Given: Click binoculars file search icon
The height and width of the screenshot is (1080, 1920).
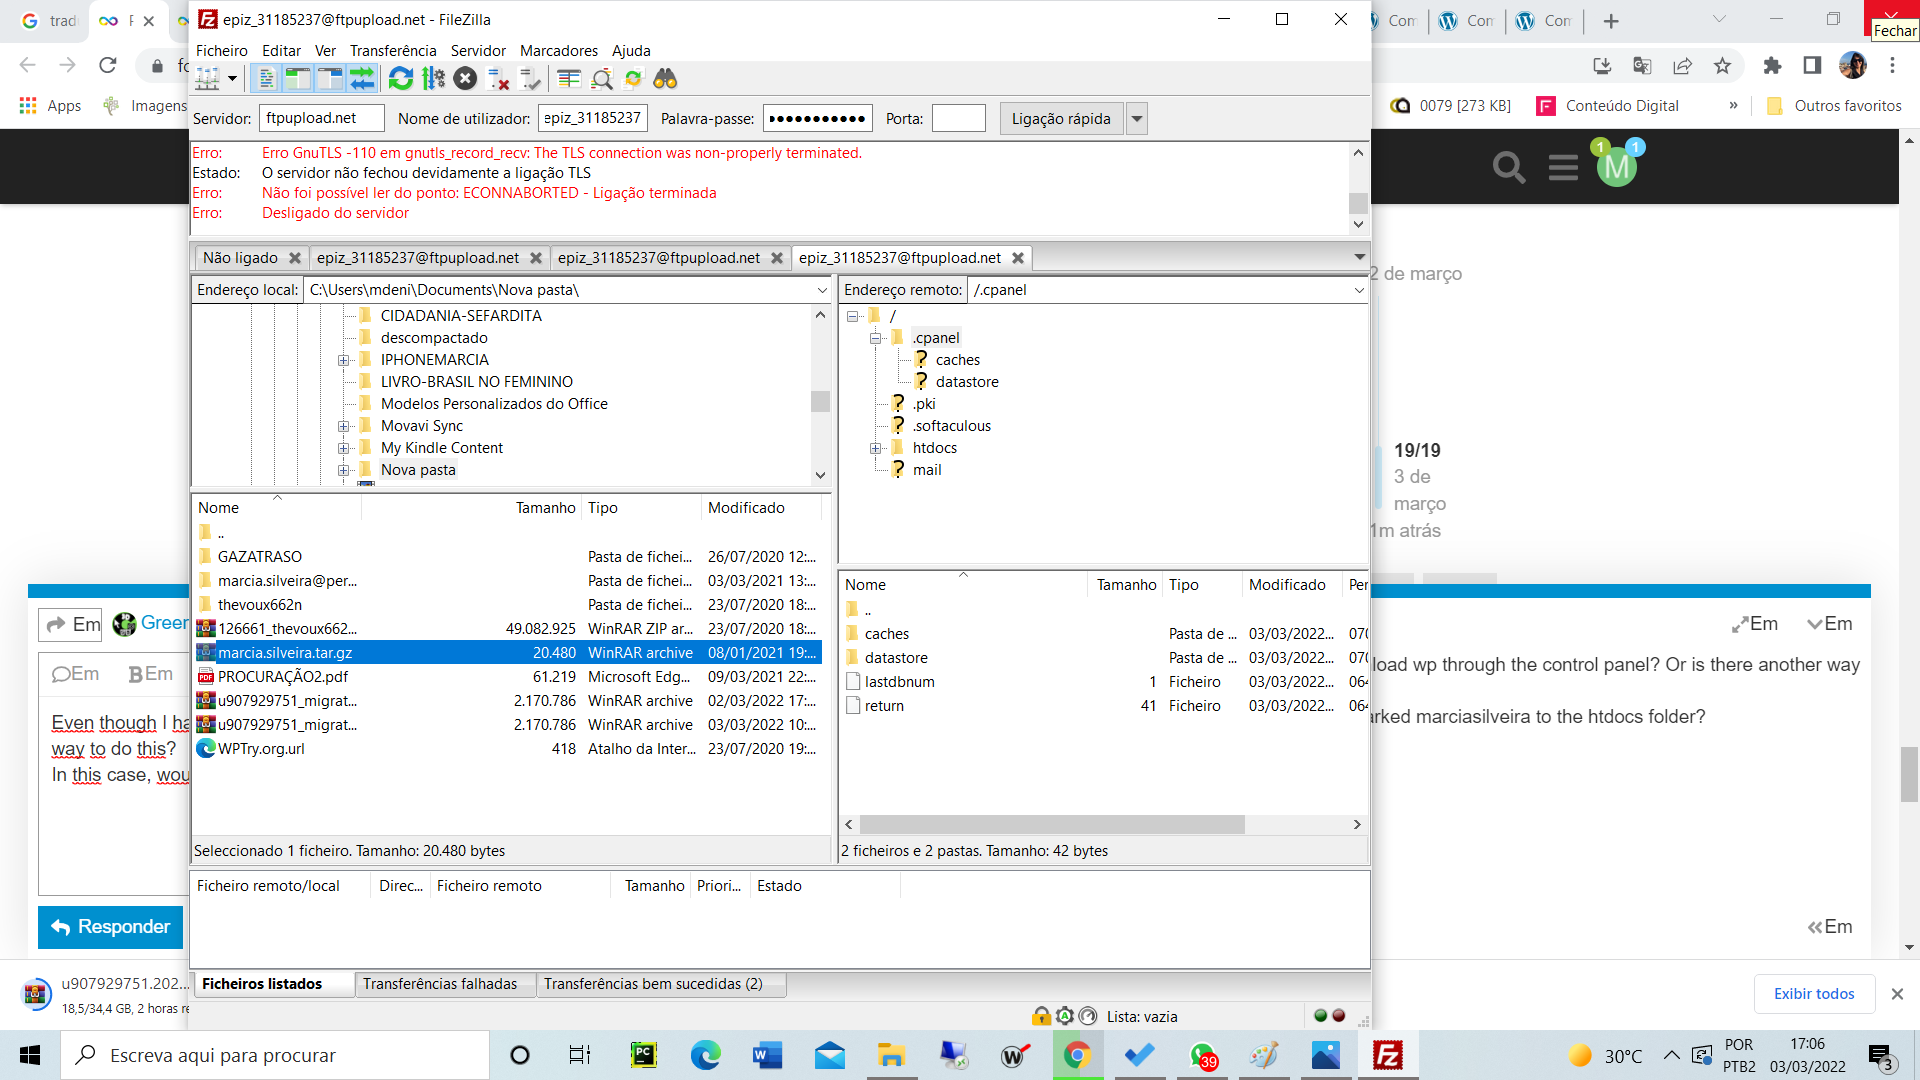Looking at the screenshot, I should [x=665, y=78].
